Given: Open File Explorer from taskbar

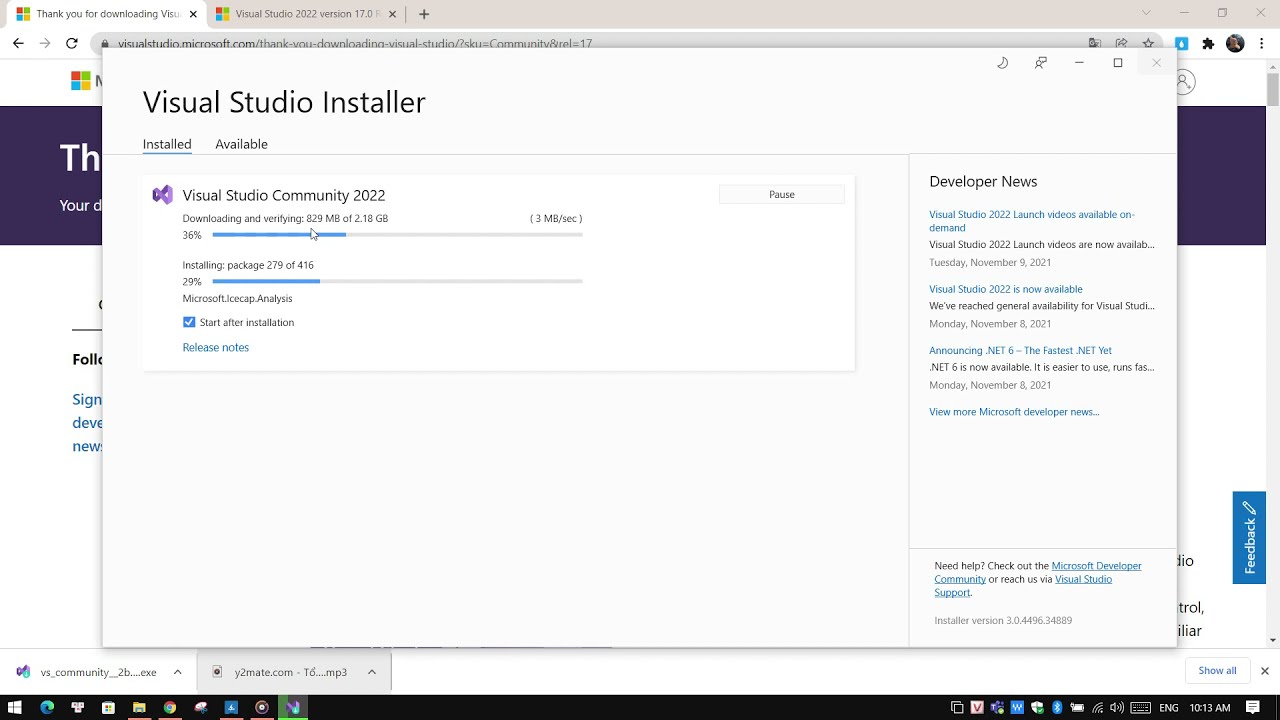Looking at the screenshot, I should [x=139, y=707].
